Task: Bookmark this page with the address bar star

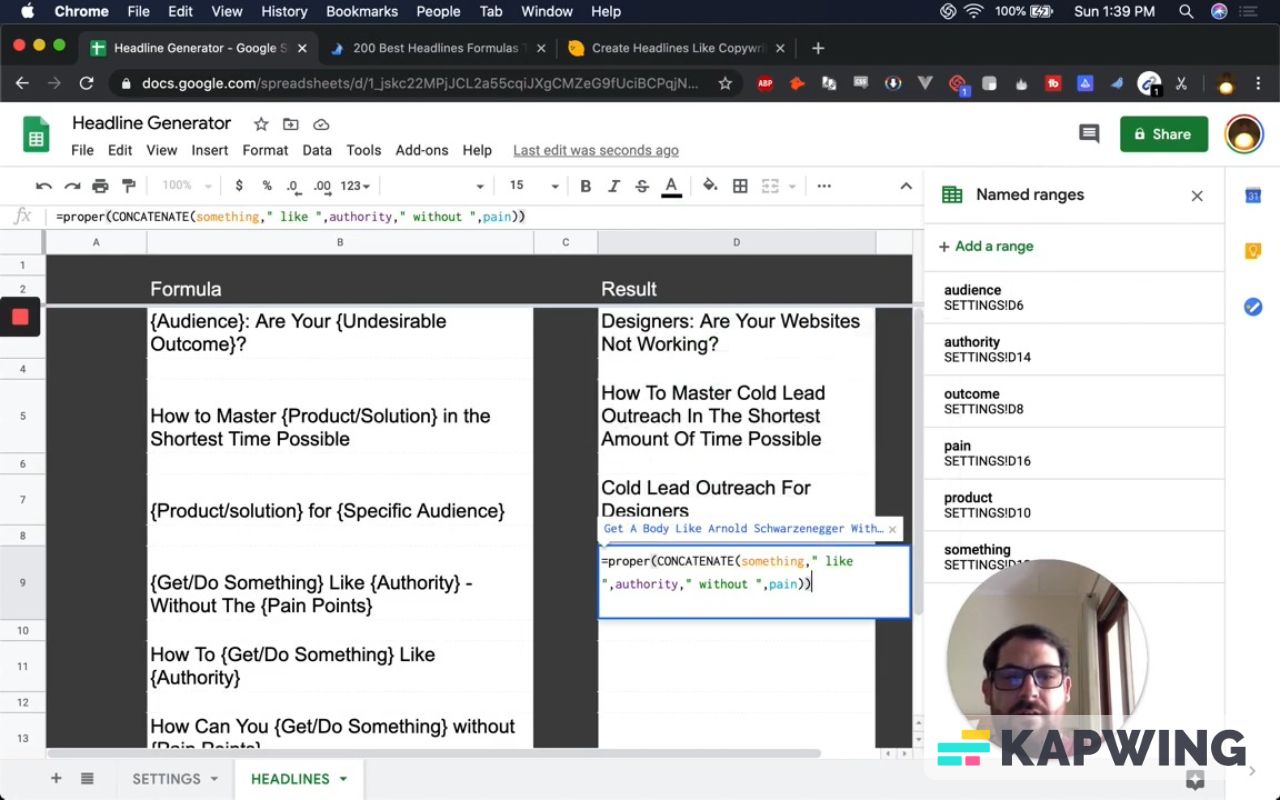Action: pos(725,84)
